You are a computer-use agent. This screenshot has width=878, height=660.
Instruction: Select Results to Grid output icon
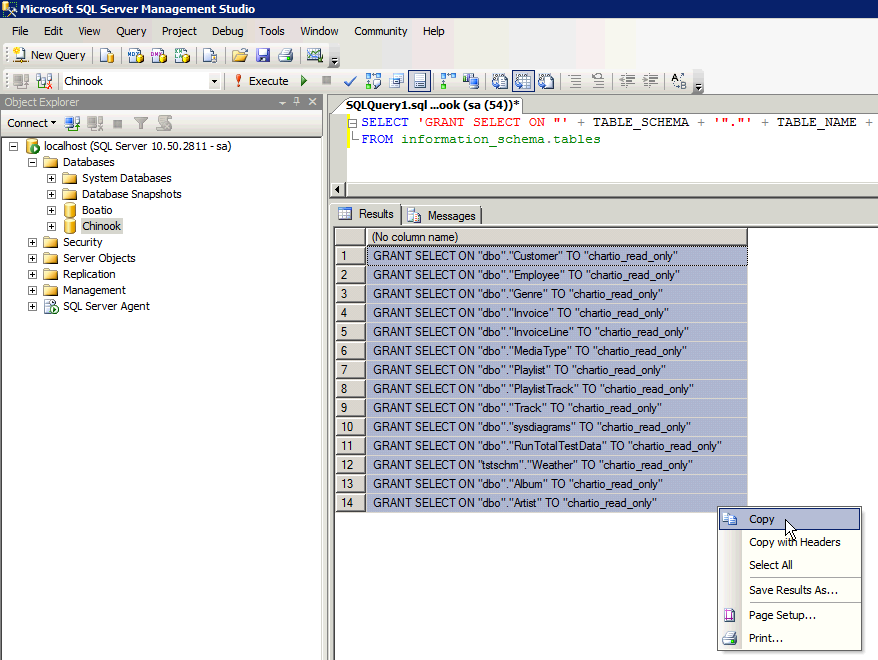(522, 81)
